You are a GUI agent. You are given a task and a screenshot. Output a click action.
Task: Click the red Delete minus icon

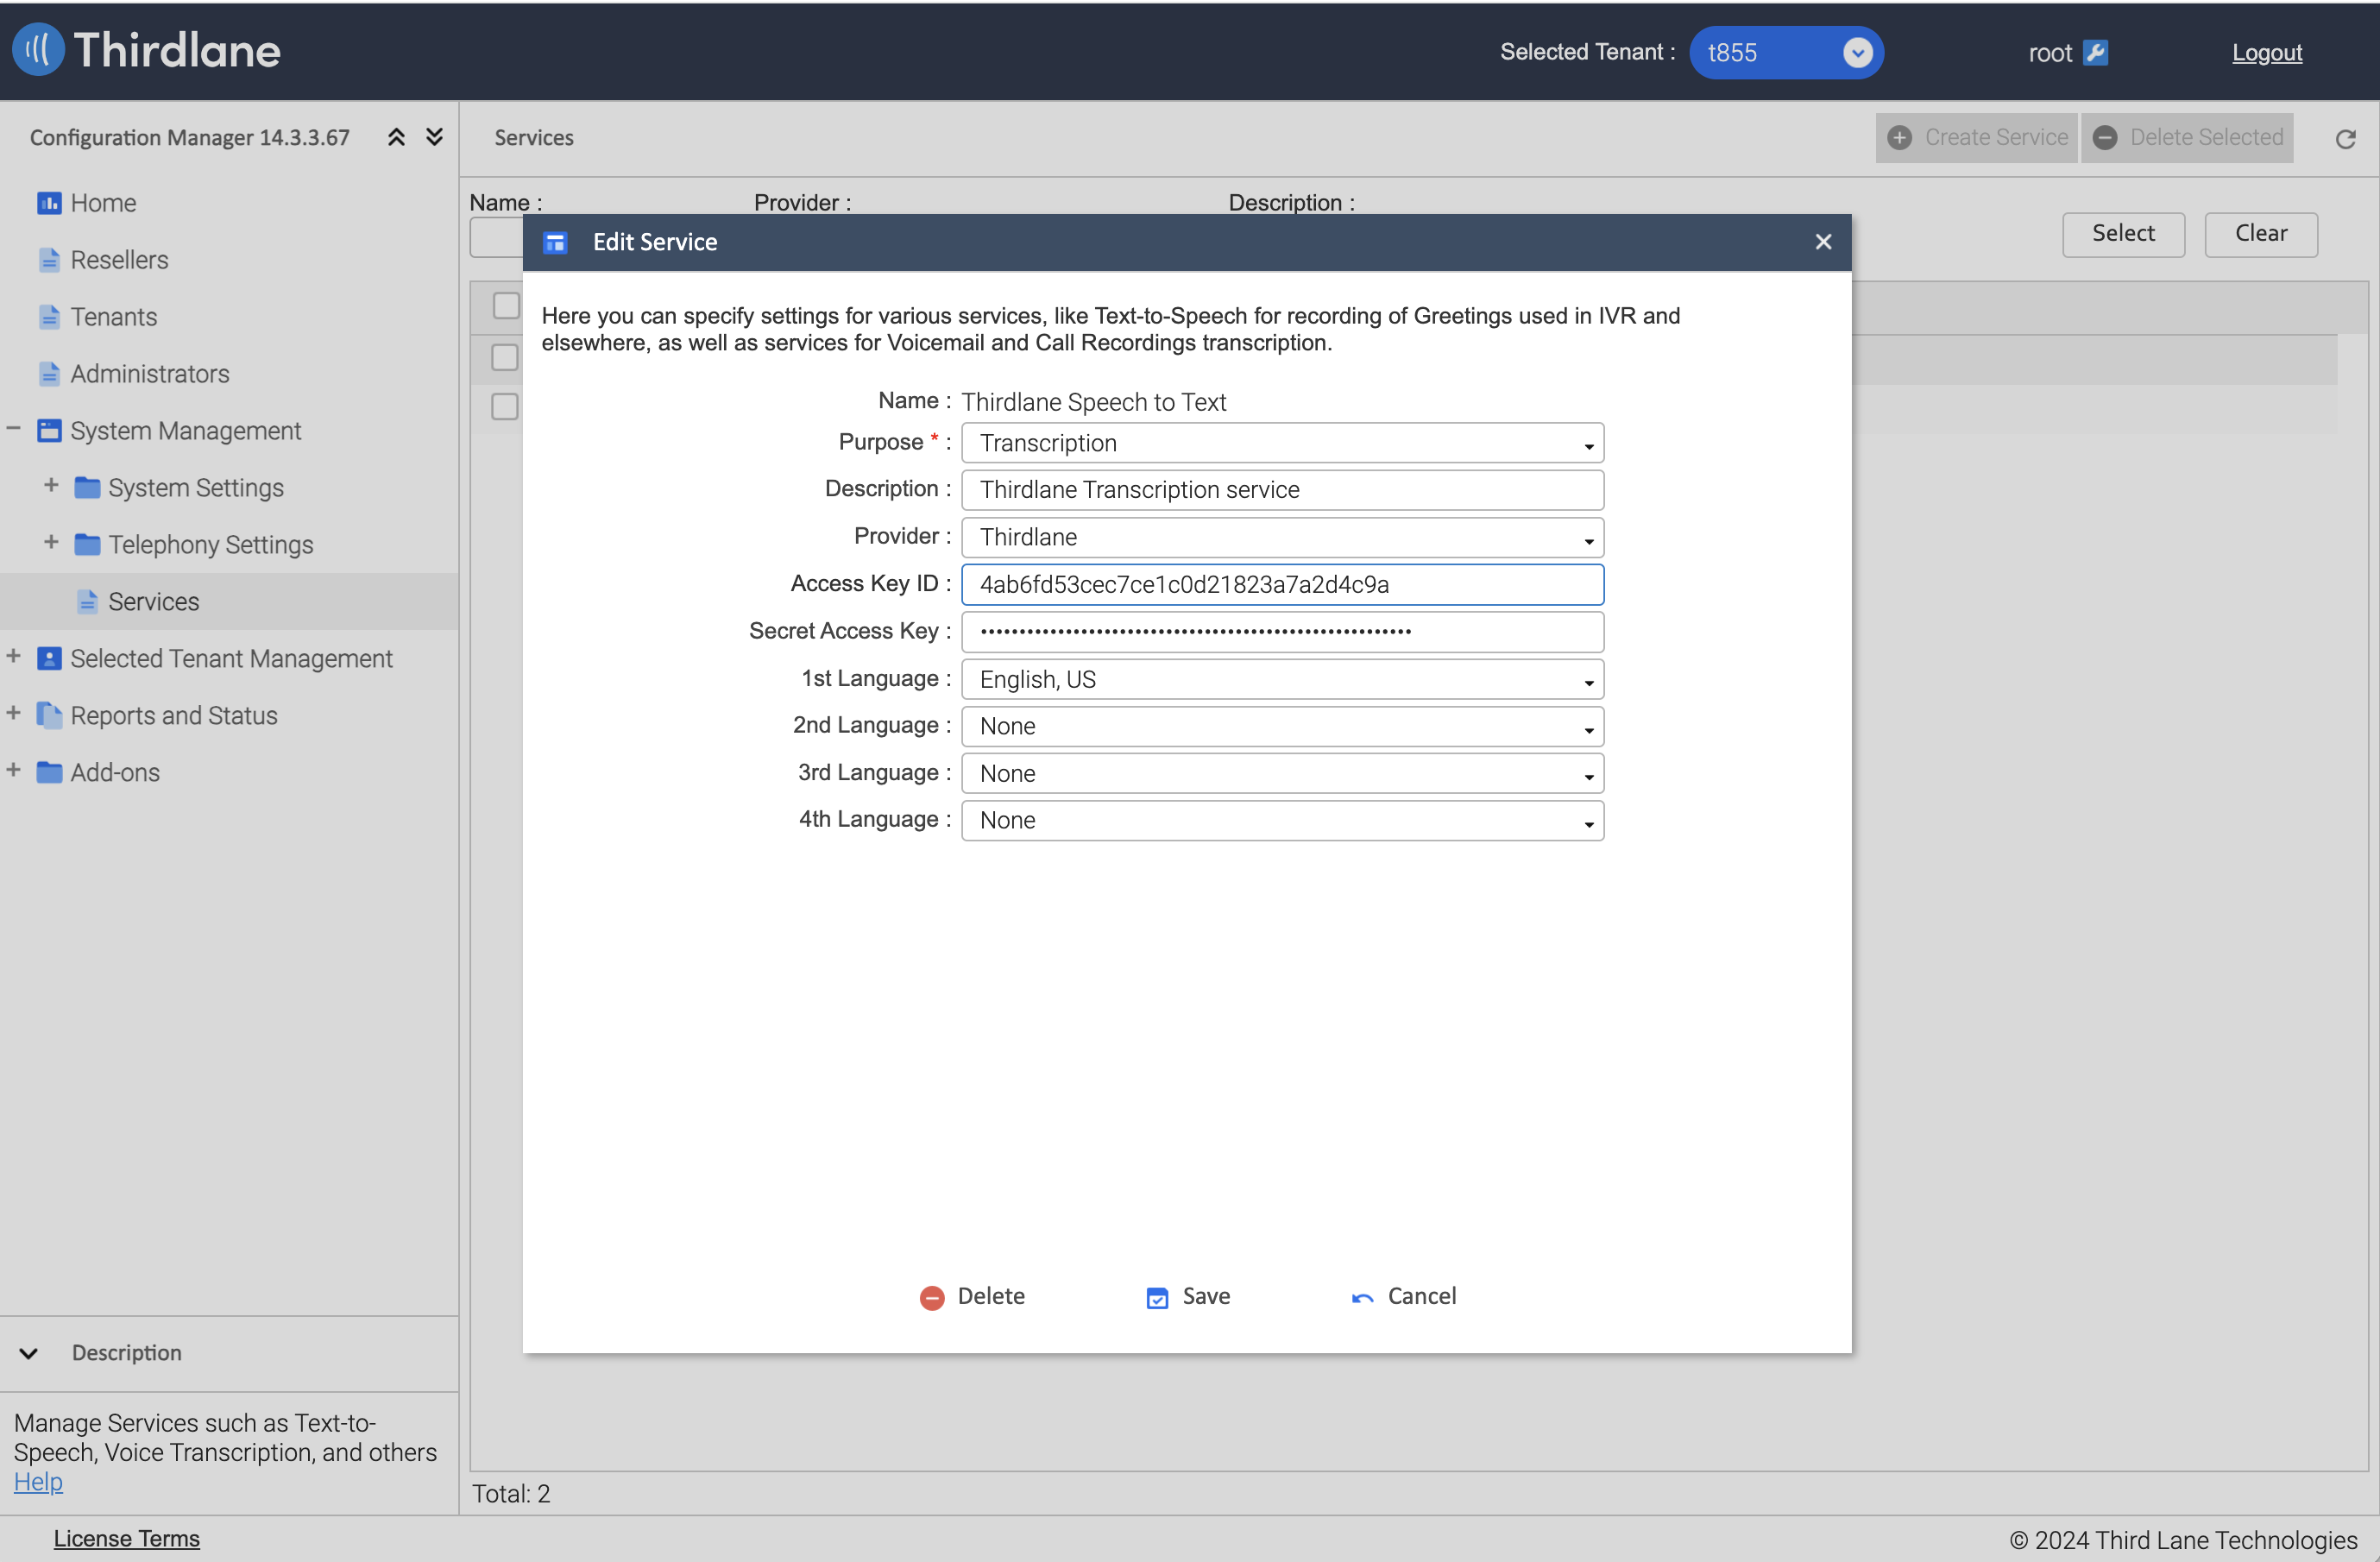coord(931,1298)
